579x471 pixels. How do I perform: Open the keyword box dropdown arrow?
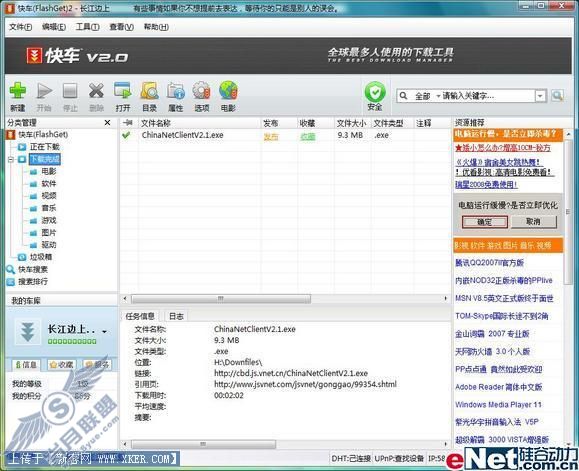coord(540,96)
